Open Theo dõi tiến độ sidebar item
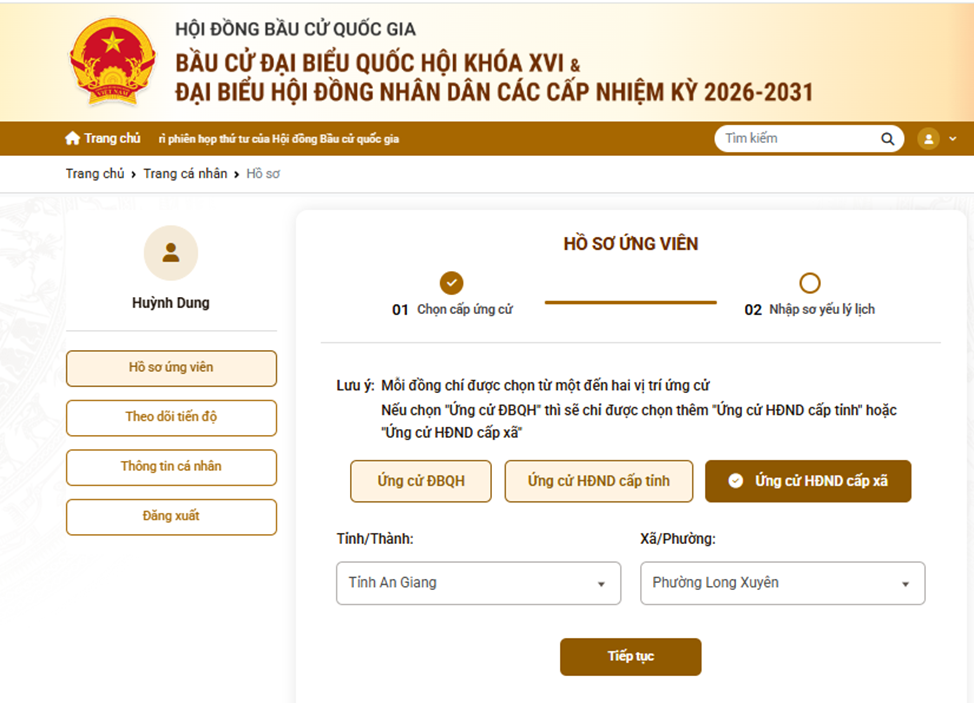Image resolution: width=974 pixels, height=703 pixels. tap(171, 417)
